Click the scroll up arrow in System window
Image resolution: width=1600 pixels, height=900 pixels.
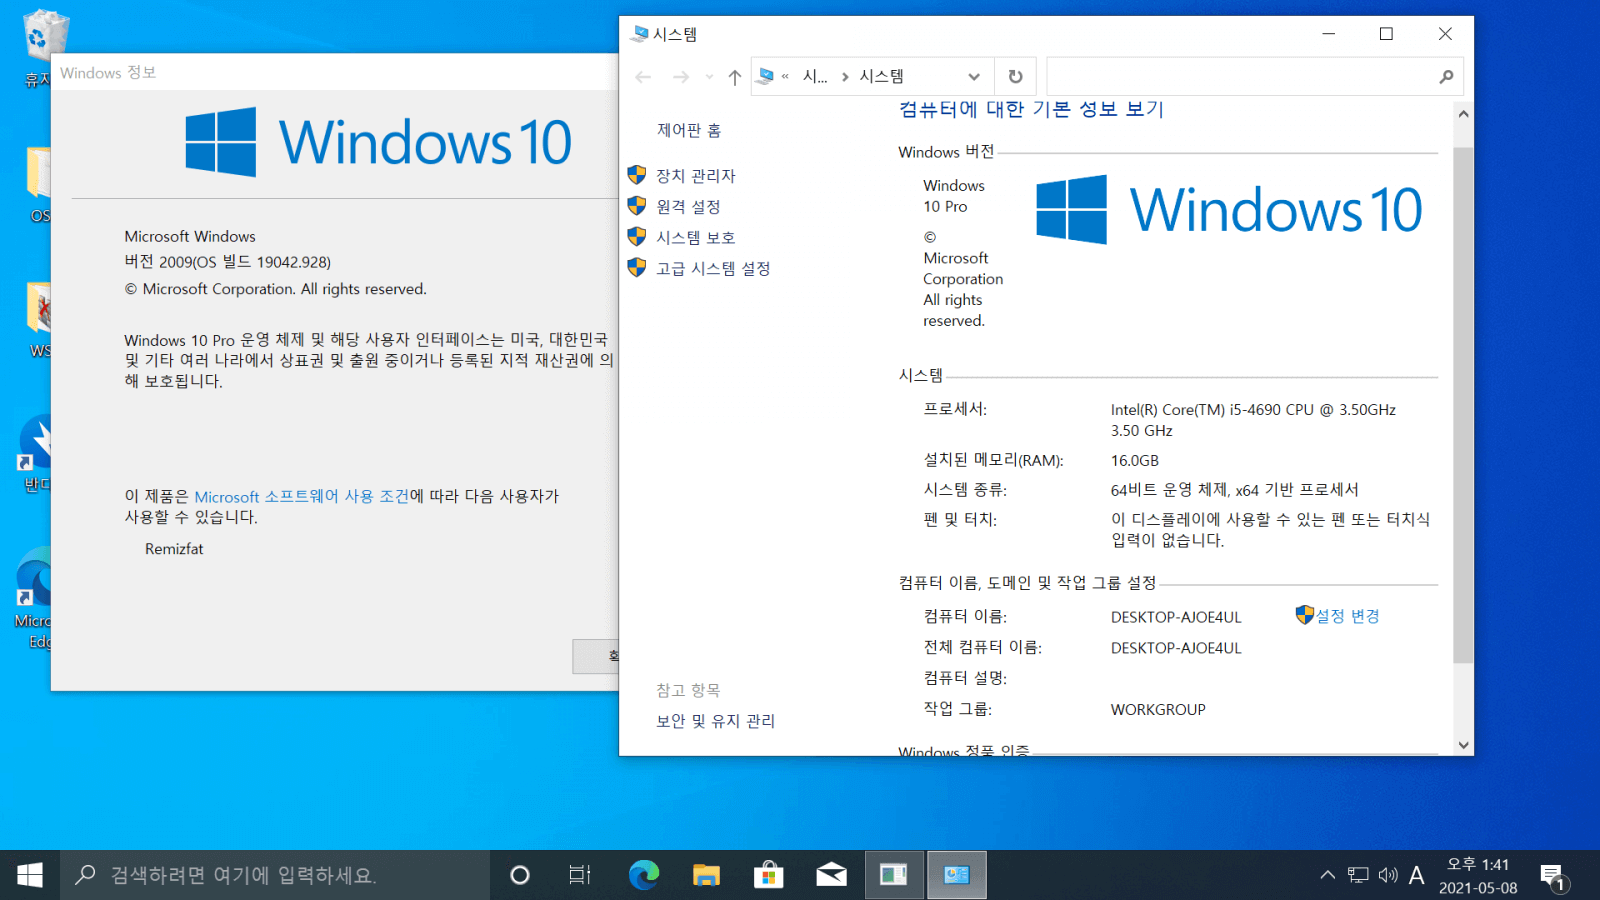(x=1463, y=114)
